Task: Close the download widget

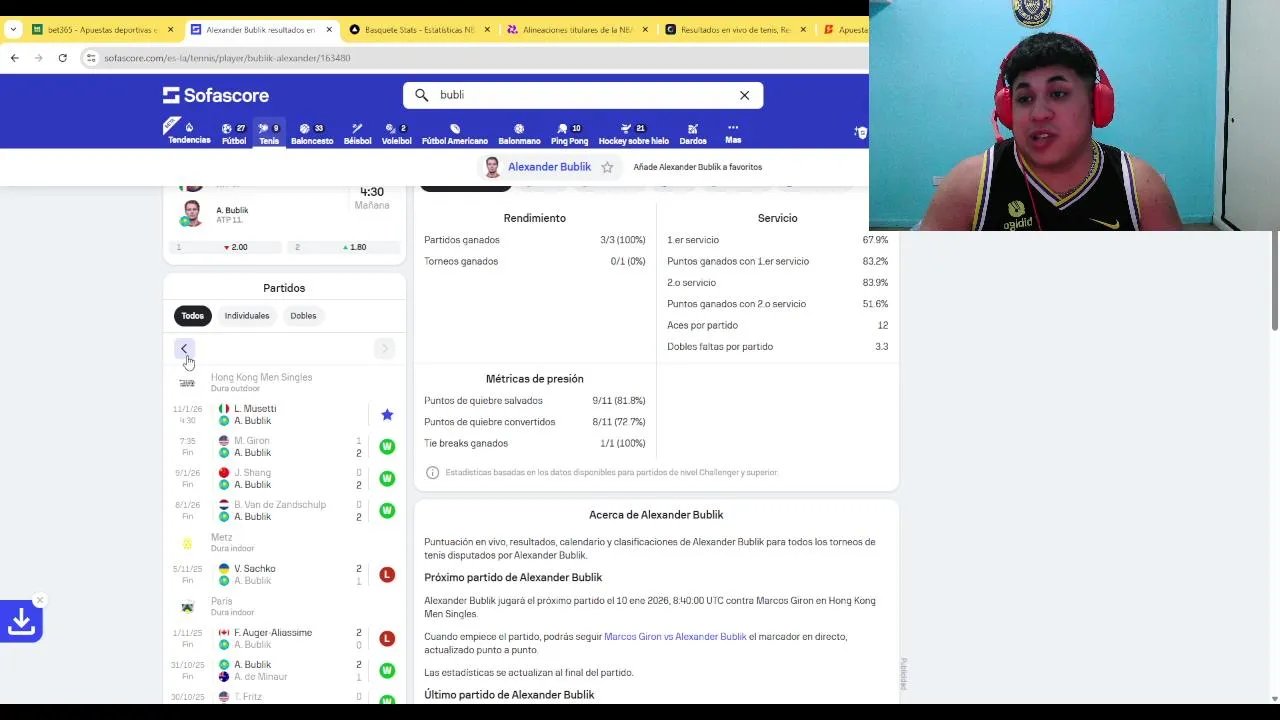Action: coord(39,600)
